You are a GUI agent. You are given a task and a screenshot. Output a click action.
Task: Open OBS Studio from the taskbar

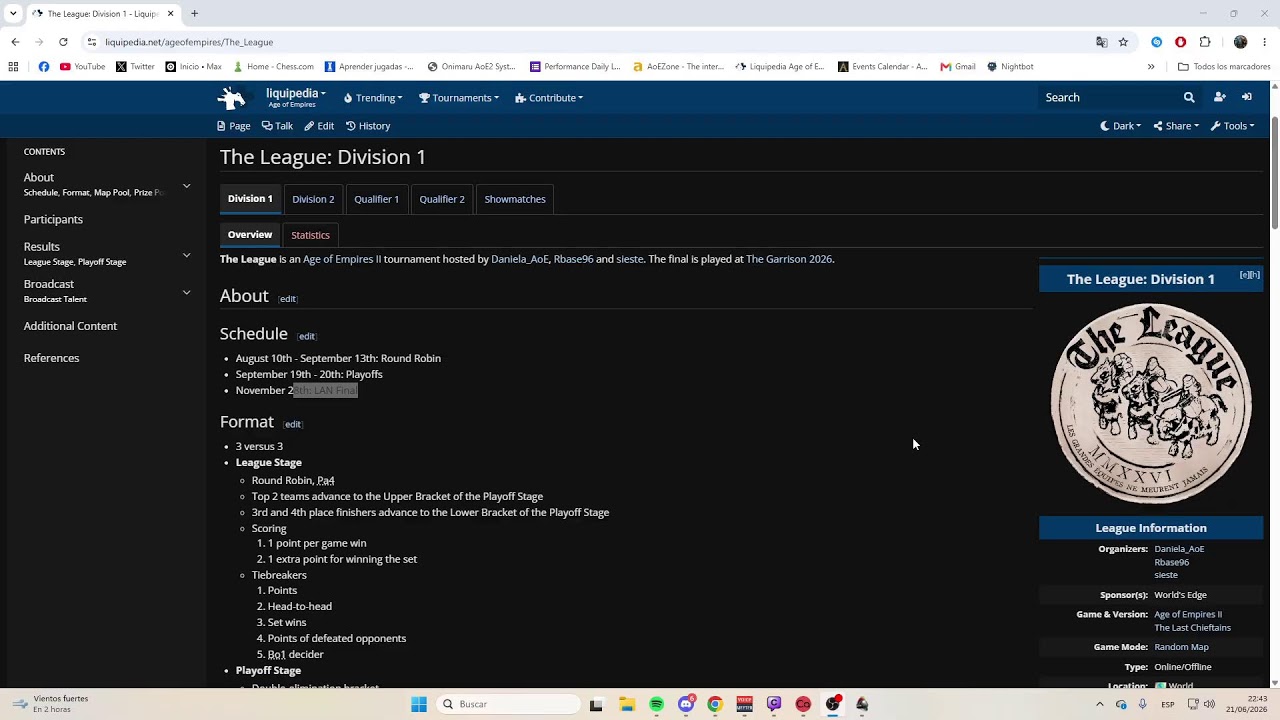click(x=833, y=704)
